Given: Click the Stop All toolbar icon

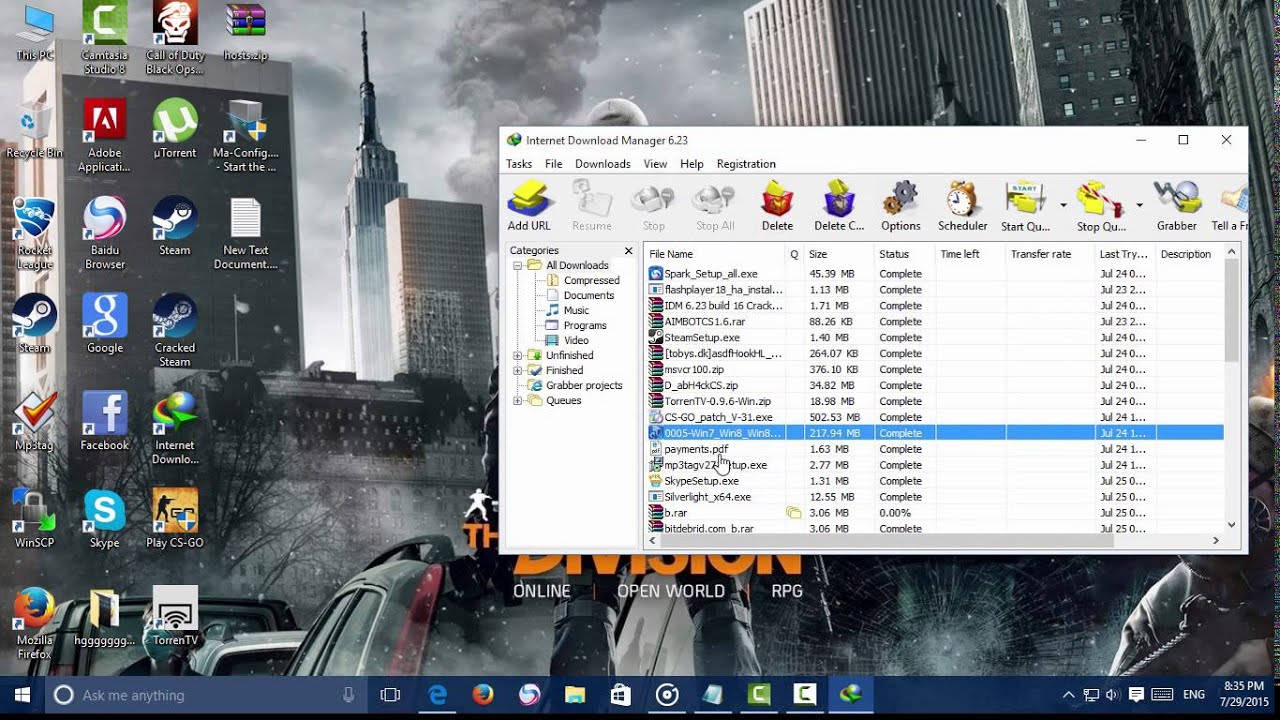Looking at the screenshot, I should [715, 206].
